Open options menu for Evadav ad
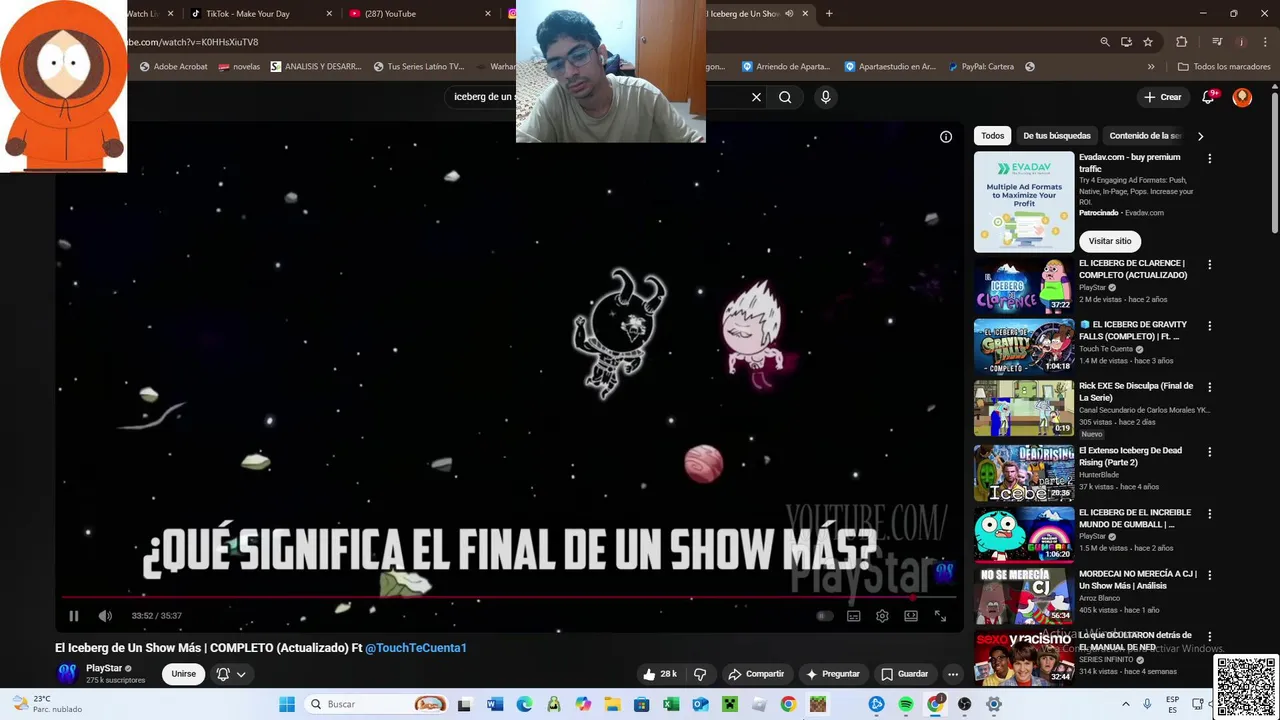The width and height of the screenshot is (1280, 720). click(1209, 158)
